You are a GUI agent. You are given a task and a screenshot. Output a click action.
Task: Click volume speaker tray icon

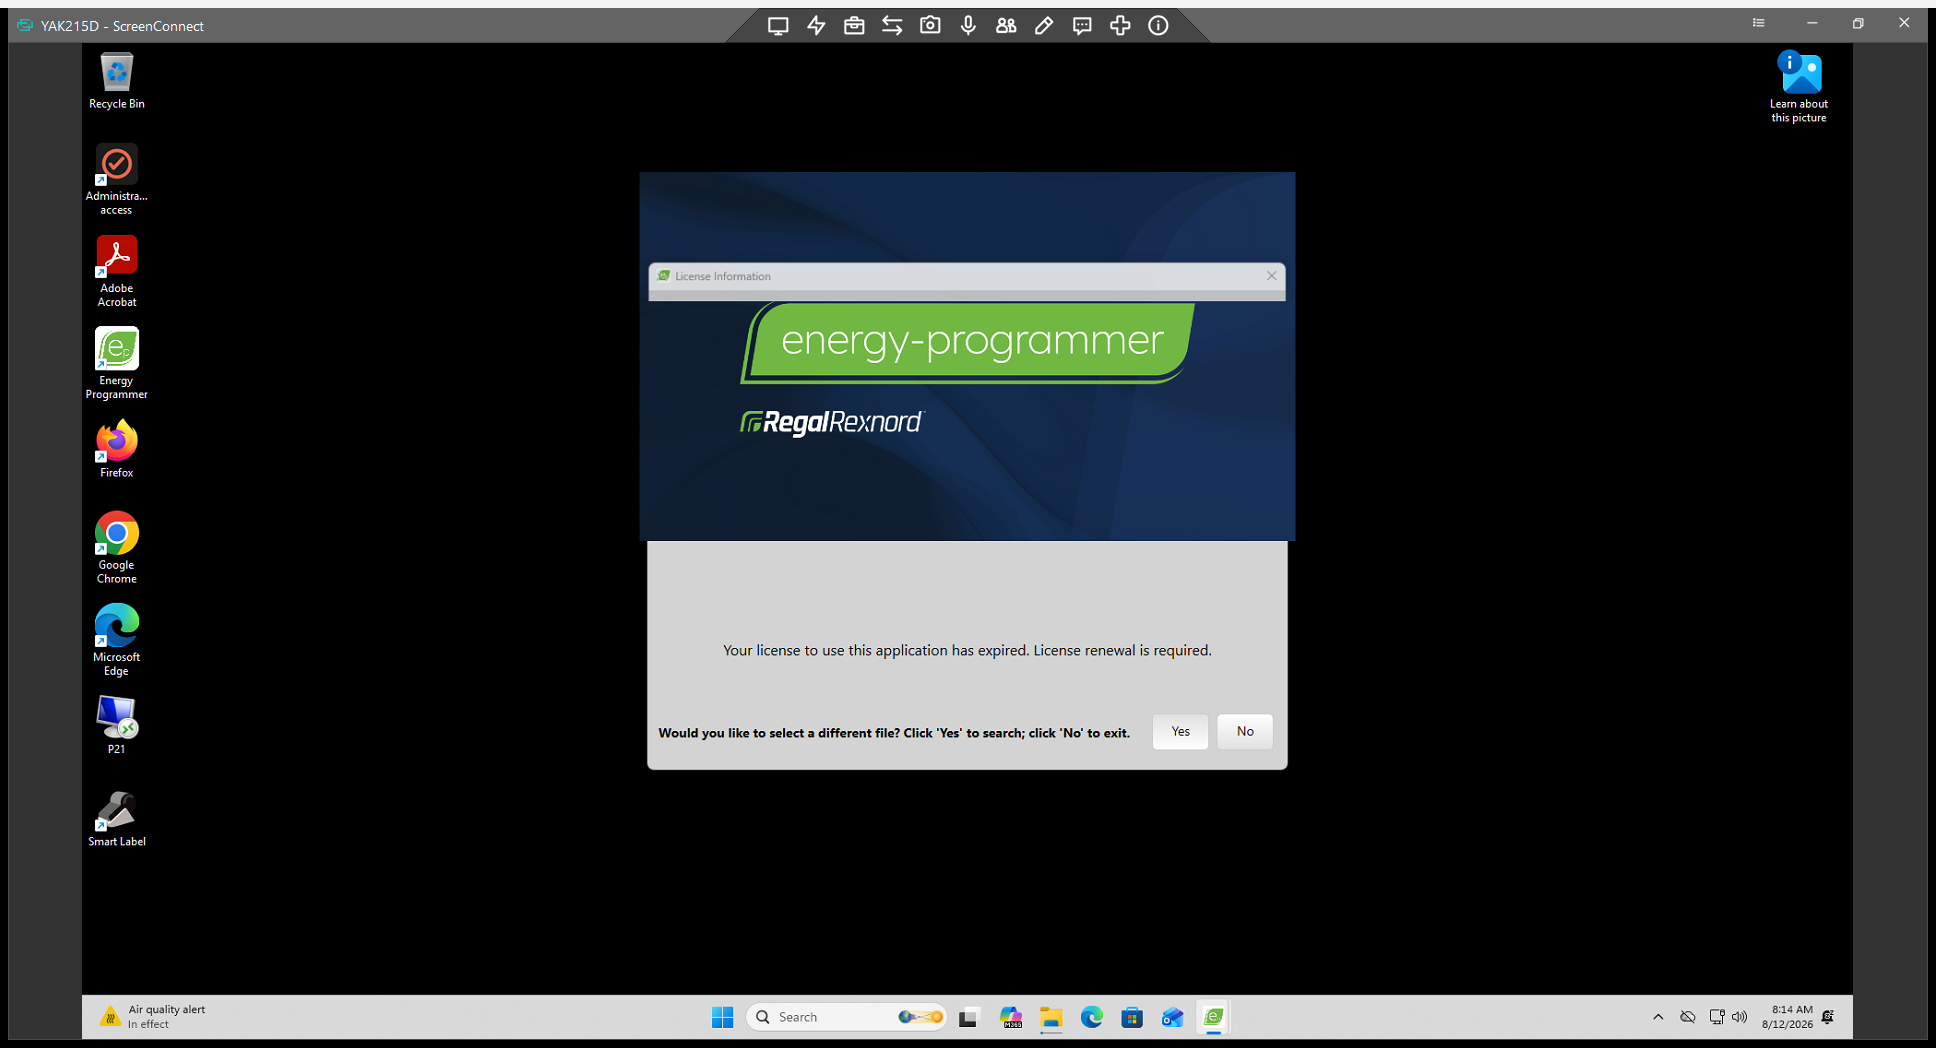[x=1740, y=1017]
